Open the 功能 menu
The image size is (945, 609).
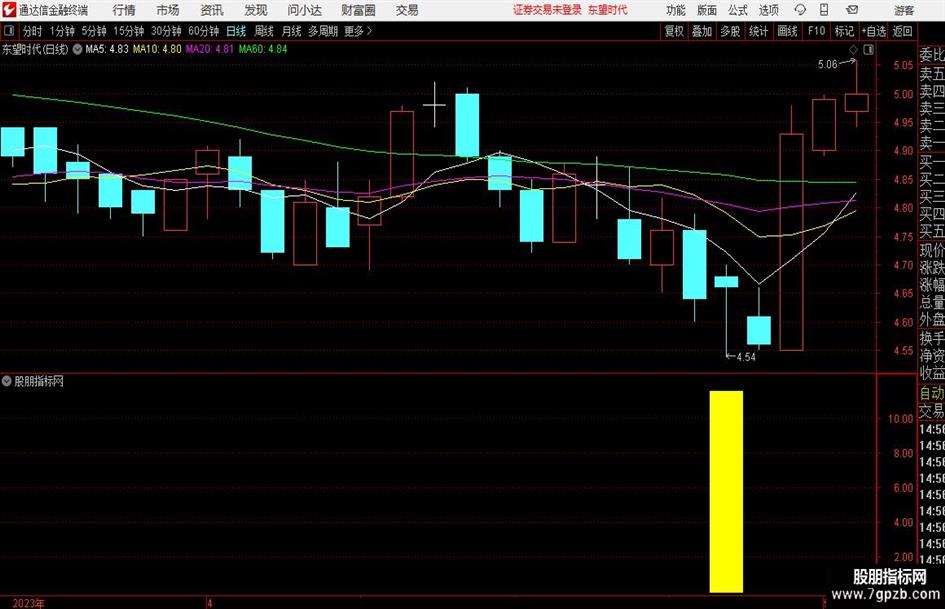[676, 10]
